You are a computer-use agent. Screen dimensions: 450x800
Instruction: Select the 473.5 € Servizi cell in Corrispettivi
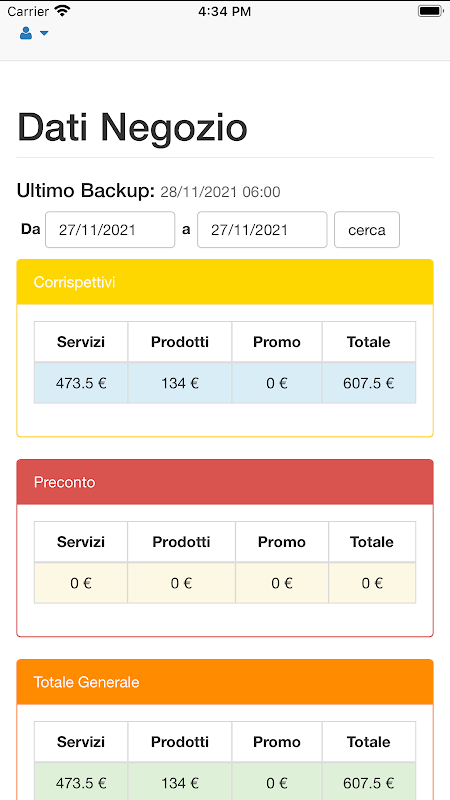coord(81,383)
